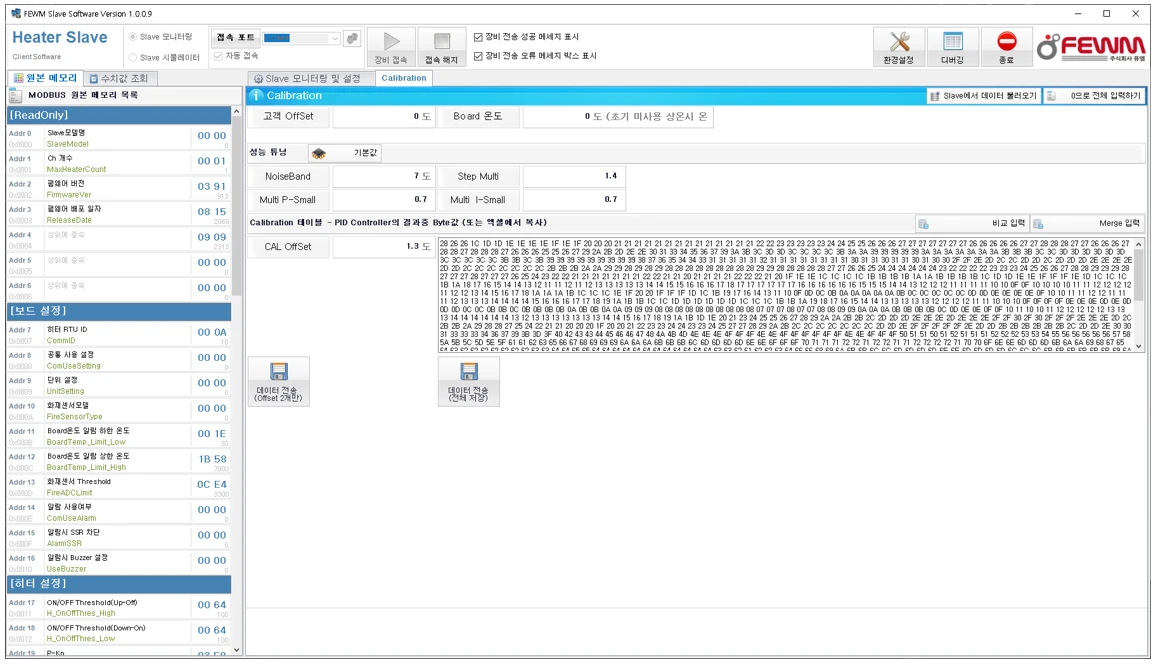Click 0으로 전체 입력하기 button

[x=1094, y=96]
